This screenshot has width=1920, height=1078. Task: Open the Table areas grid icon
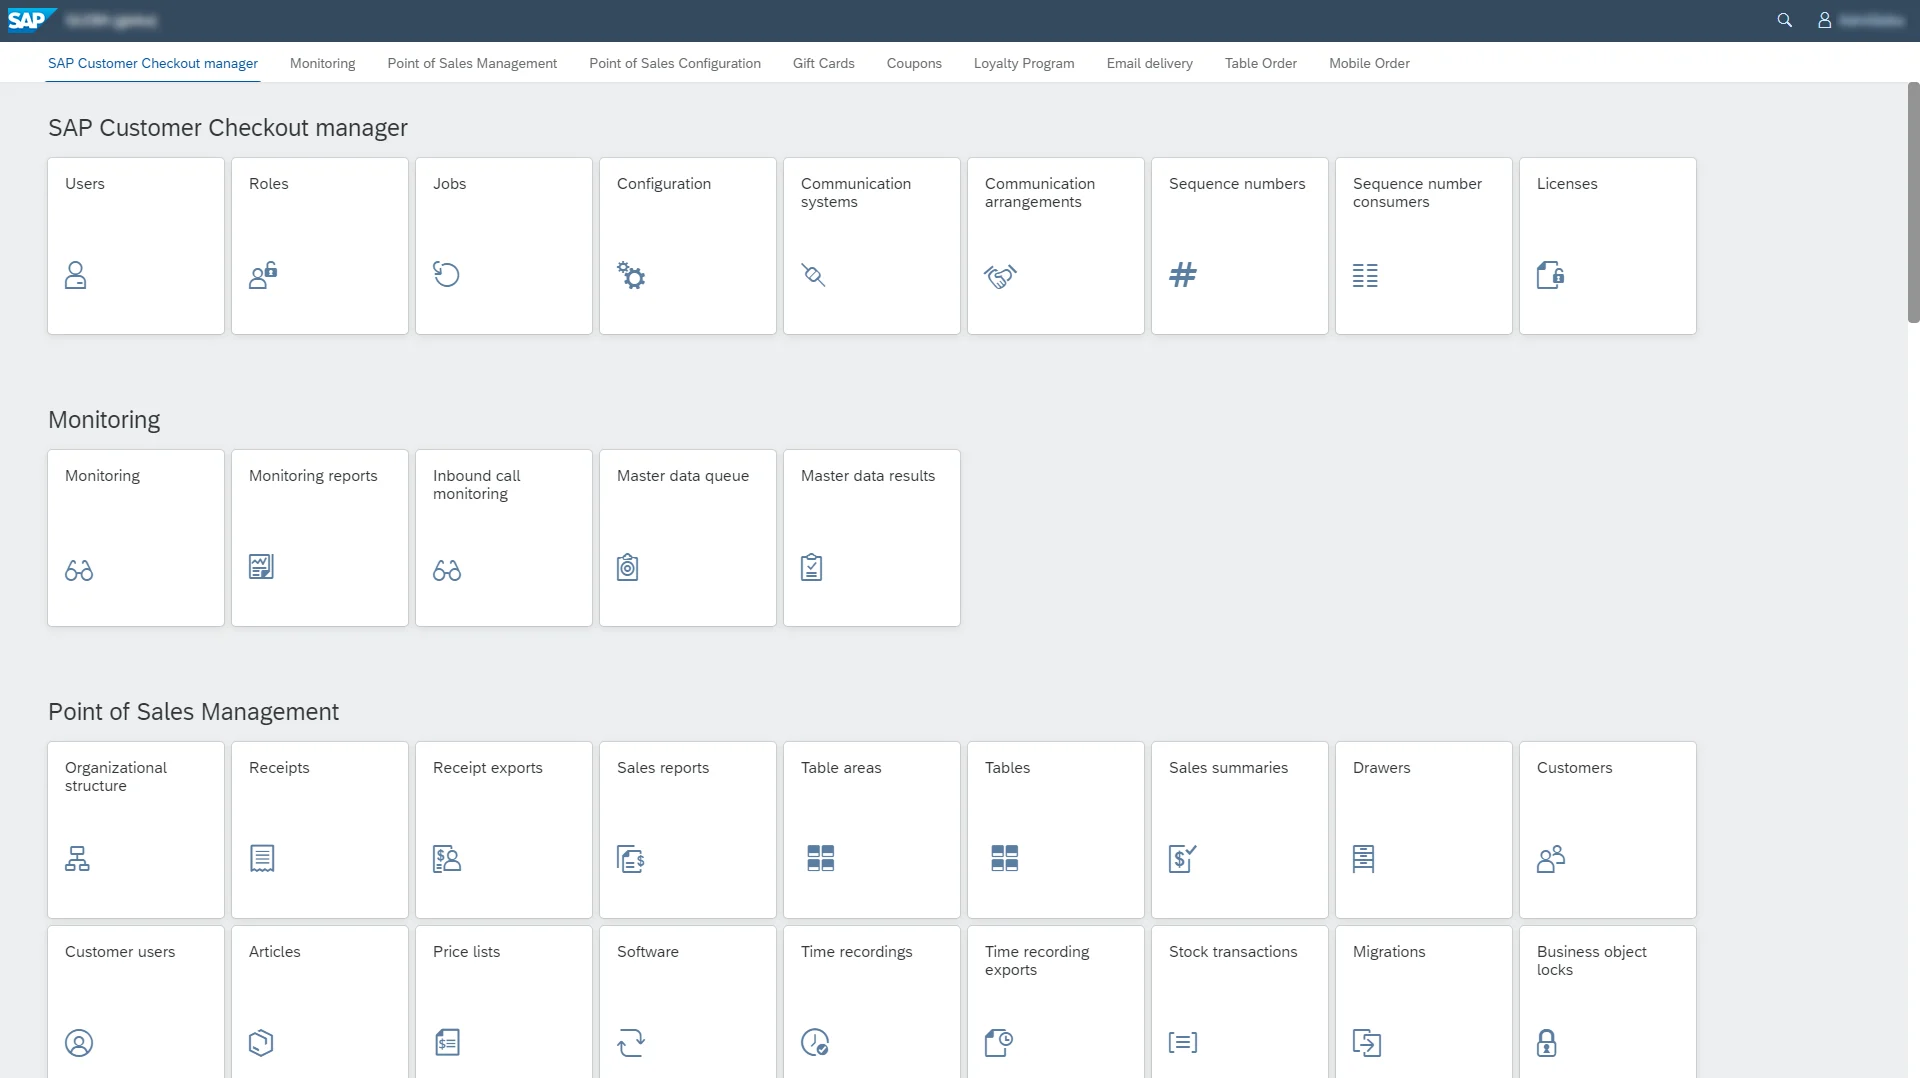[x=821, y=858]
